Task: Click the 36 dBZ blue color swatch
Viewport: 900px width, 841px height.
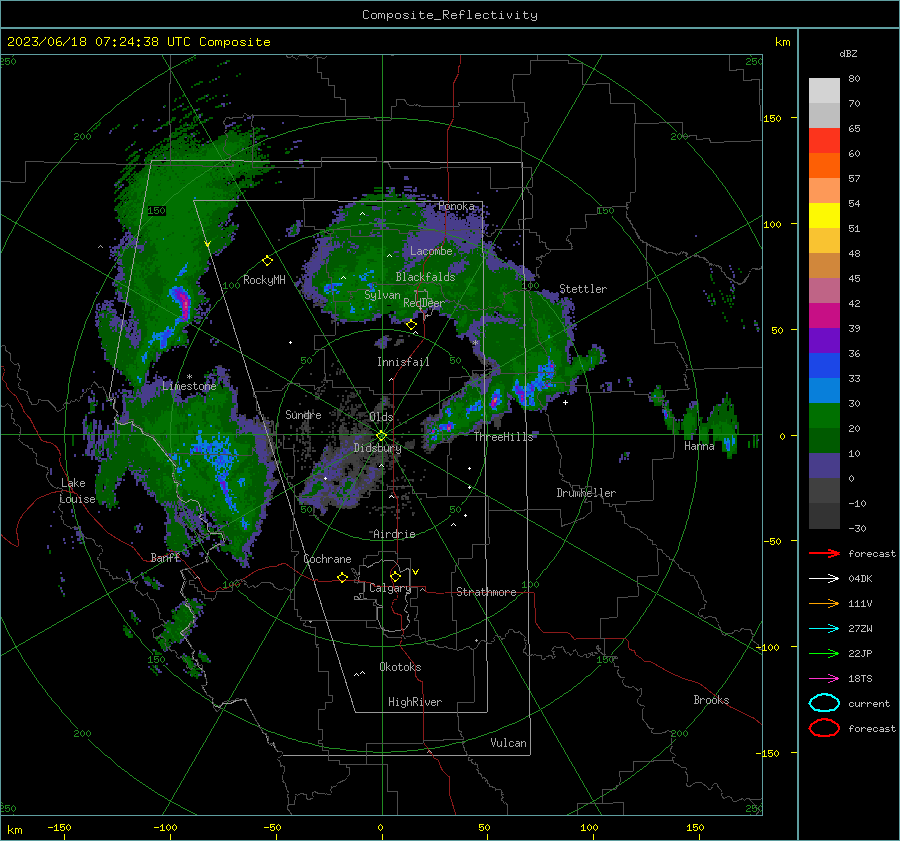Action: 824,366
